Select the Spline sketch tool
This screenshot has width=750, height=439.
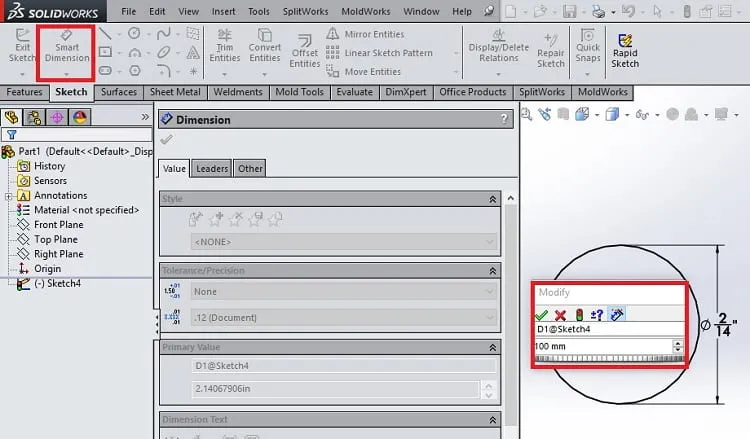click(164, 33)
